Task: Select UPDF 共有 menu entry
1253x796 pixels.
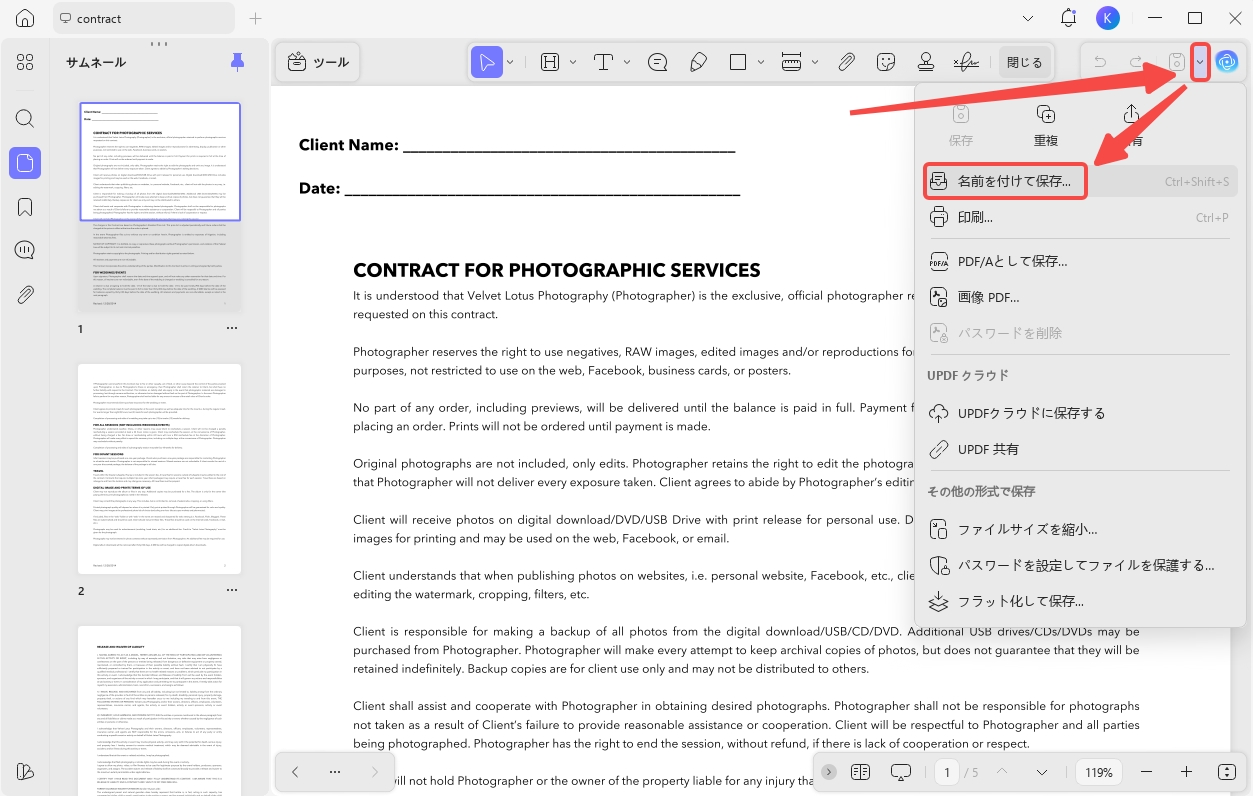Action: tap(1079, 449)
